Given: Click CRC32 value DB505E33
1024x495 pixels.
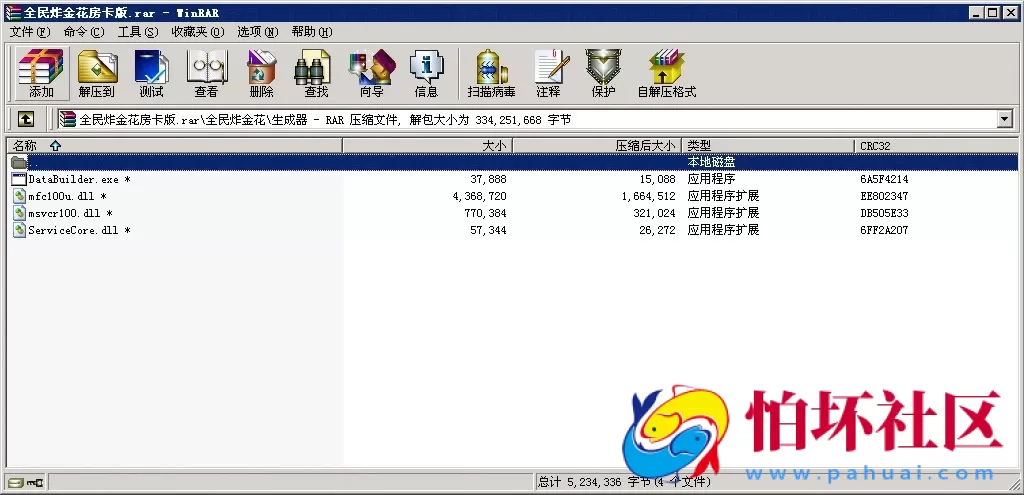Looking at the screenshot, I should pyautogui.click(x=884, y=213).
